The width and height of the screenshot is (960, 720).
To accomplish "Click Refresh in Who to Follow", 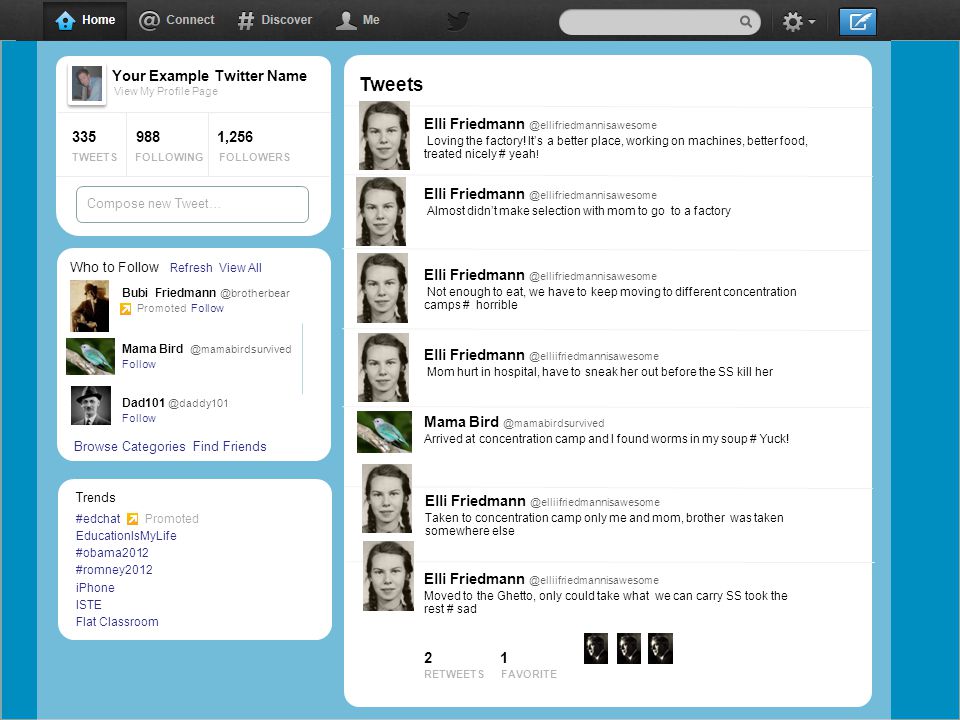I will point(191,268).
